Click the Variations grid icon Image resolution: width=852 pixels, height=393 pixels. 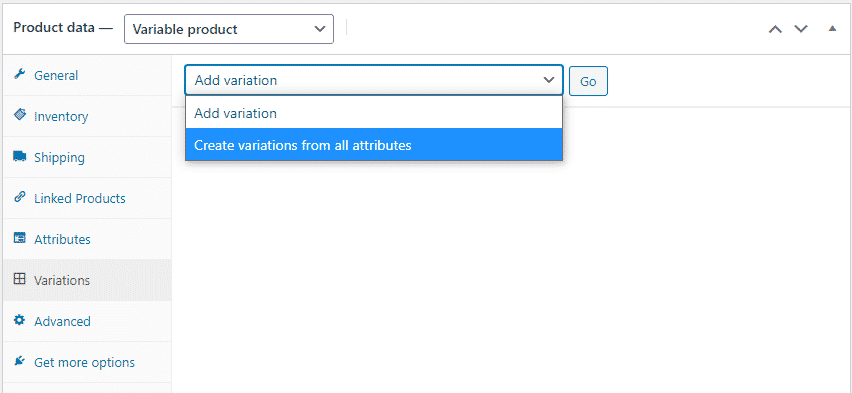[x=20, y=279]
